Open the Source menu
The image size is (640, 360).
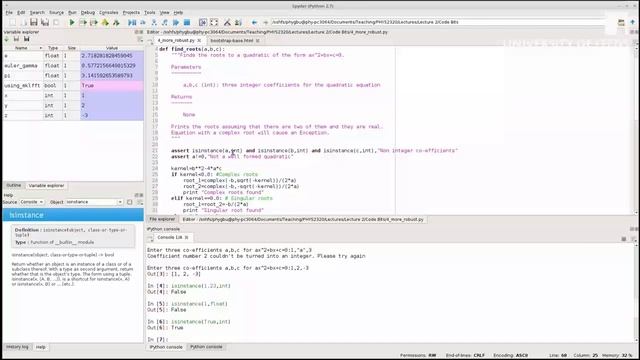[x=56, y=13]
